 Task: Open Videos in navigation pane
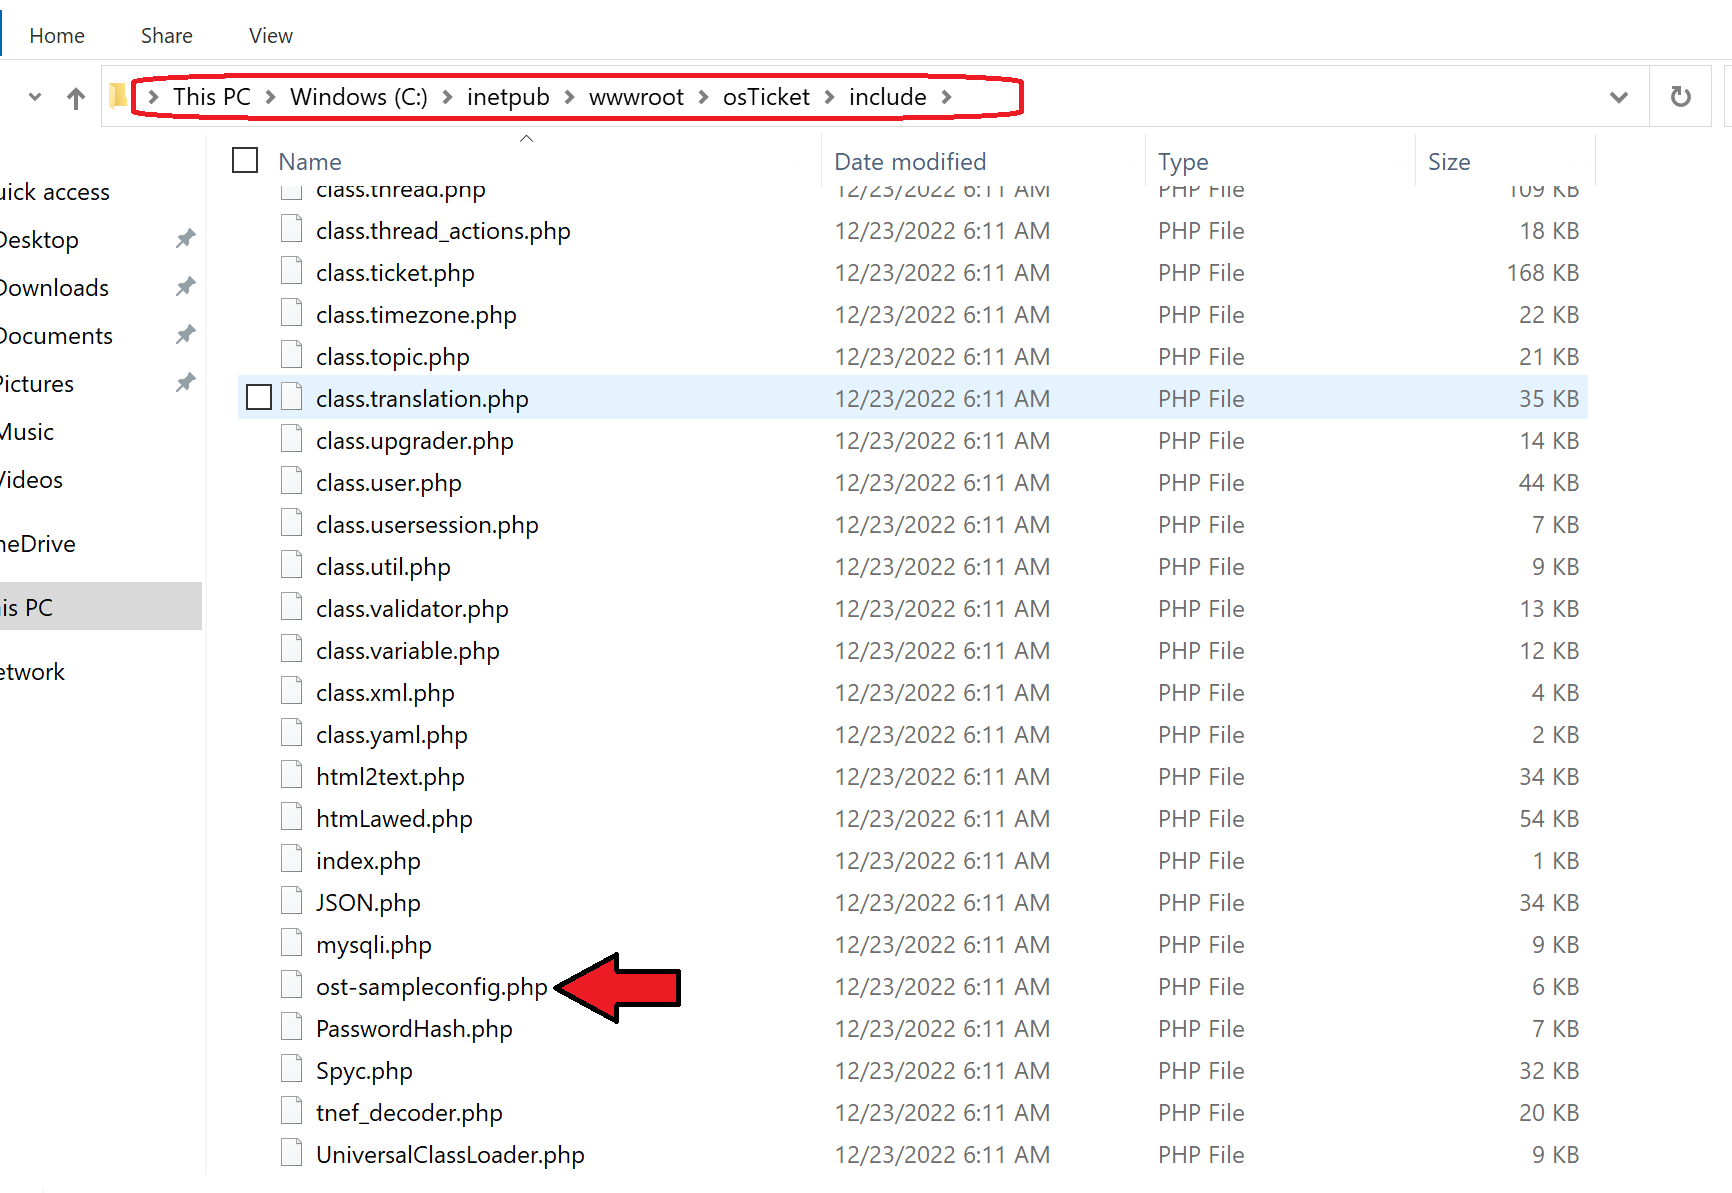click(31, 480)
